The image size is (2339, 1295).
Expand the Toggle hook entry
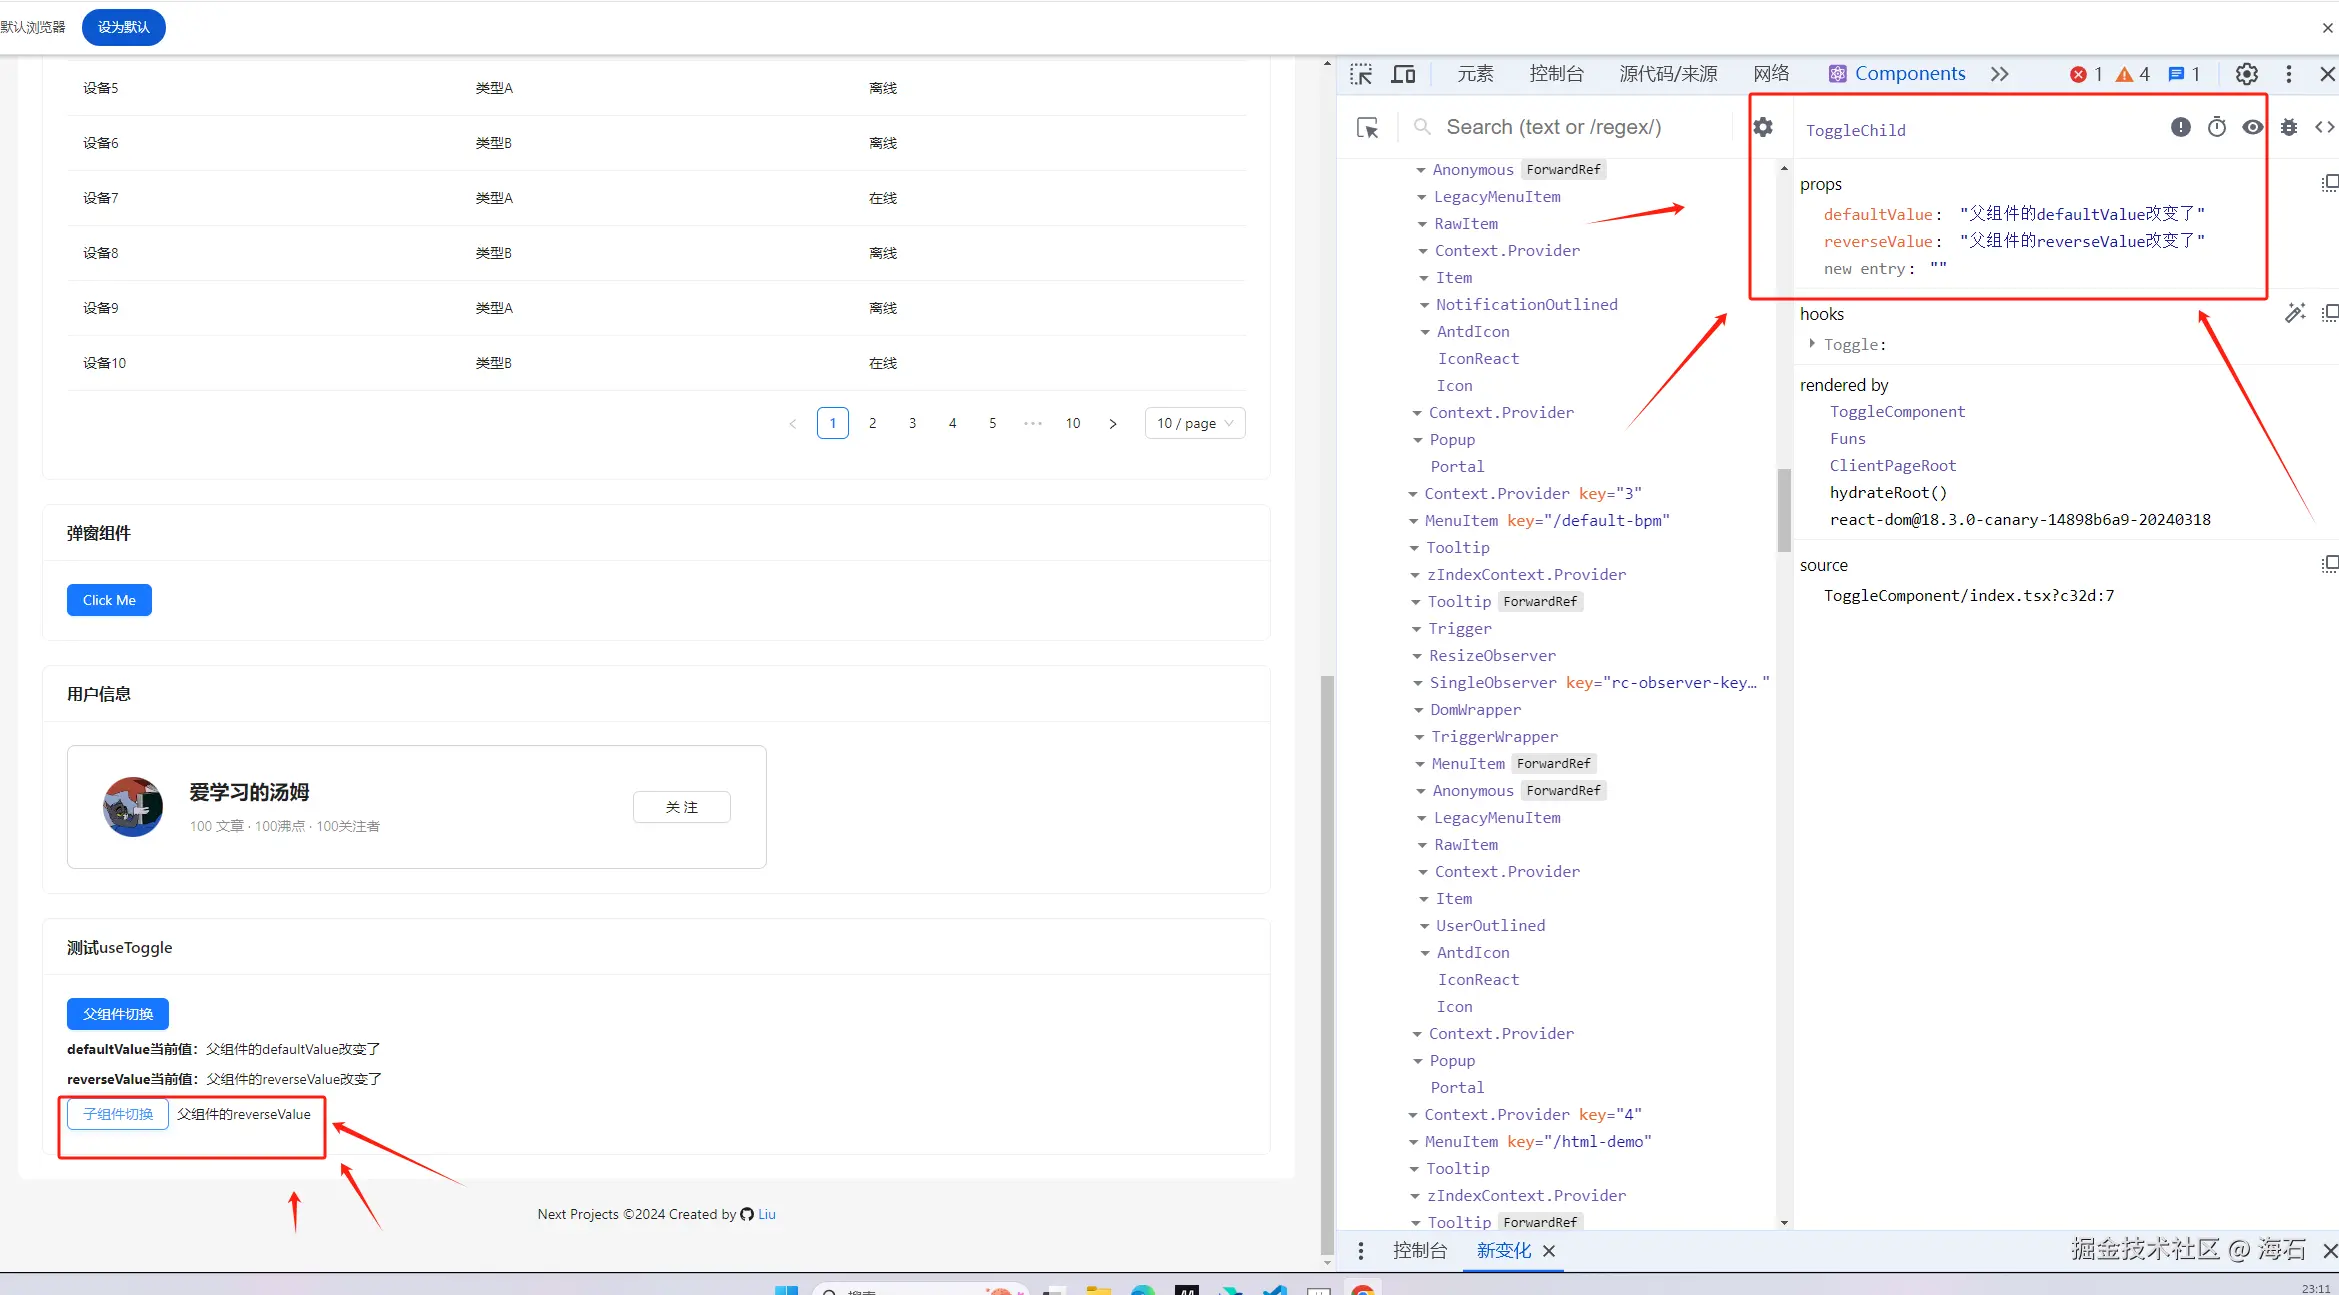[x=1812, y=344]
